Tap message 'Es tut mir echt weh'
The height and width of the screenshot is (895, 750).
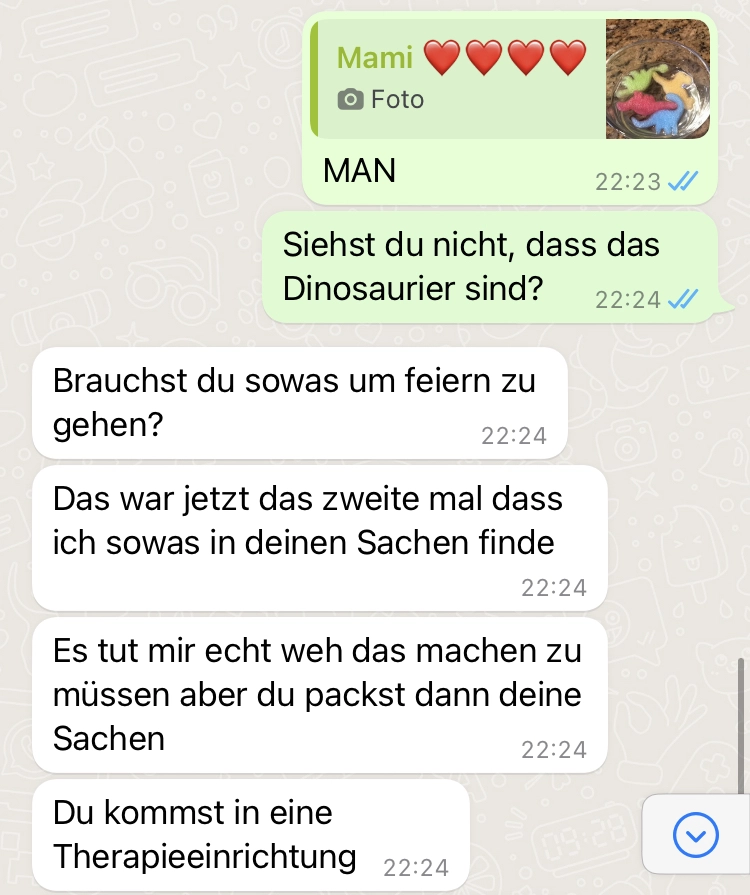(x=320, y=695)
